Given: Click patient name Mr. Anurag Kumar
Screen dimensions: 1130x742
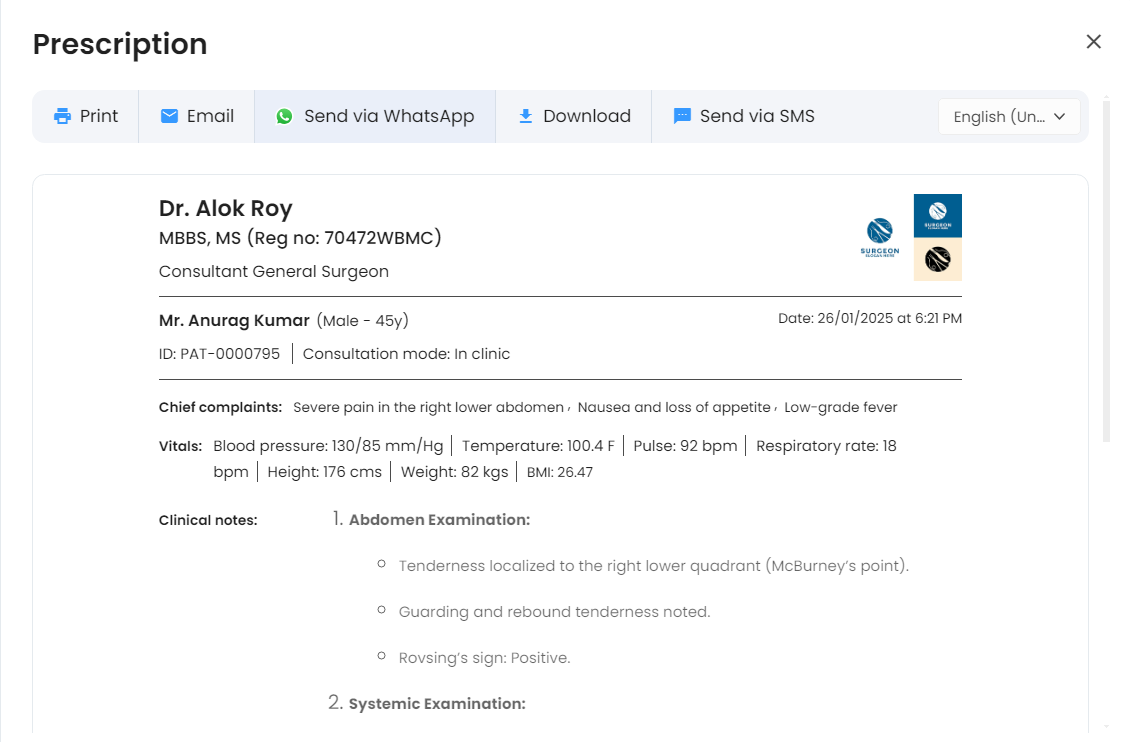Looking at the screenshot, I should (x=234, y=321).
